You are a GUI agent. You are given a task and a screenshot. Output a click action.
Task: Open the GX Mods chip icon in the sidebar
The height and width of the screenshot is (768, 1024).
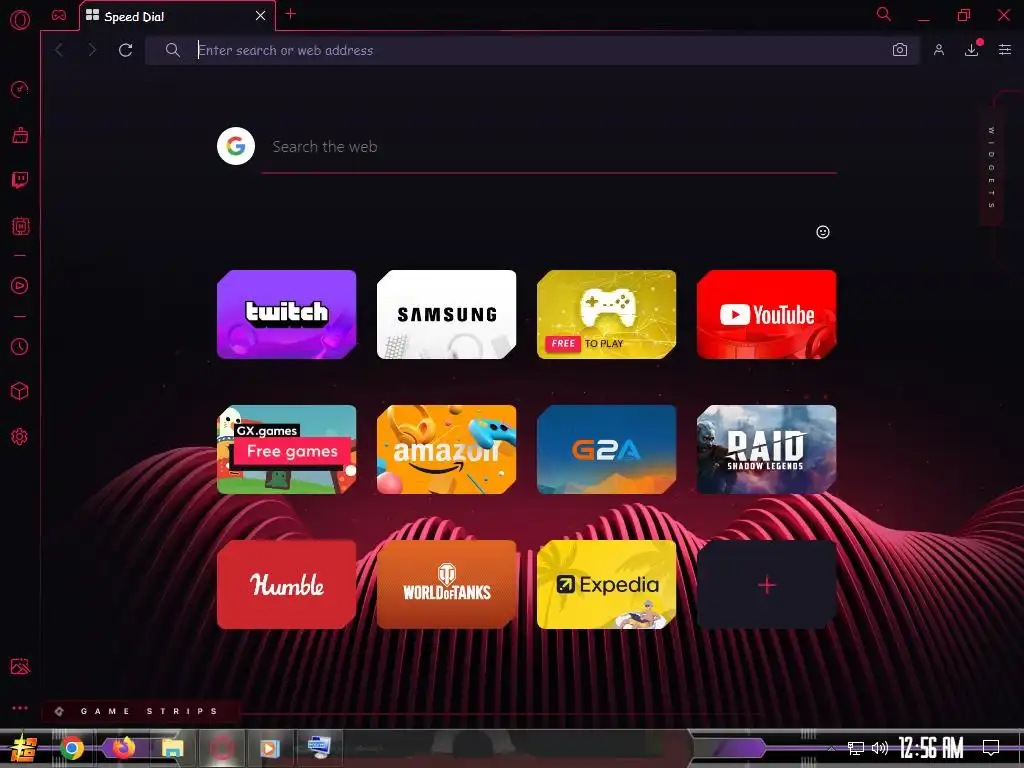(x=20, y=227)
